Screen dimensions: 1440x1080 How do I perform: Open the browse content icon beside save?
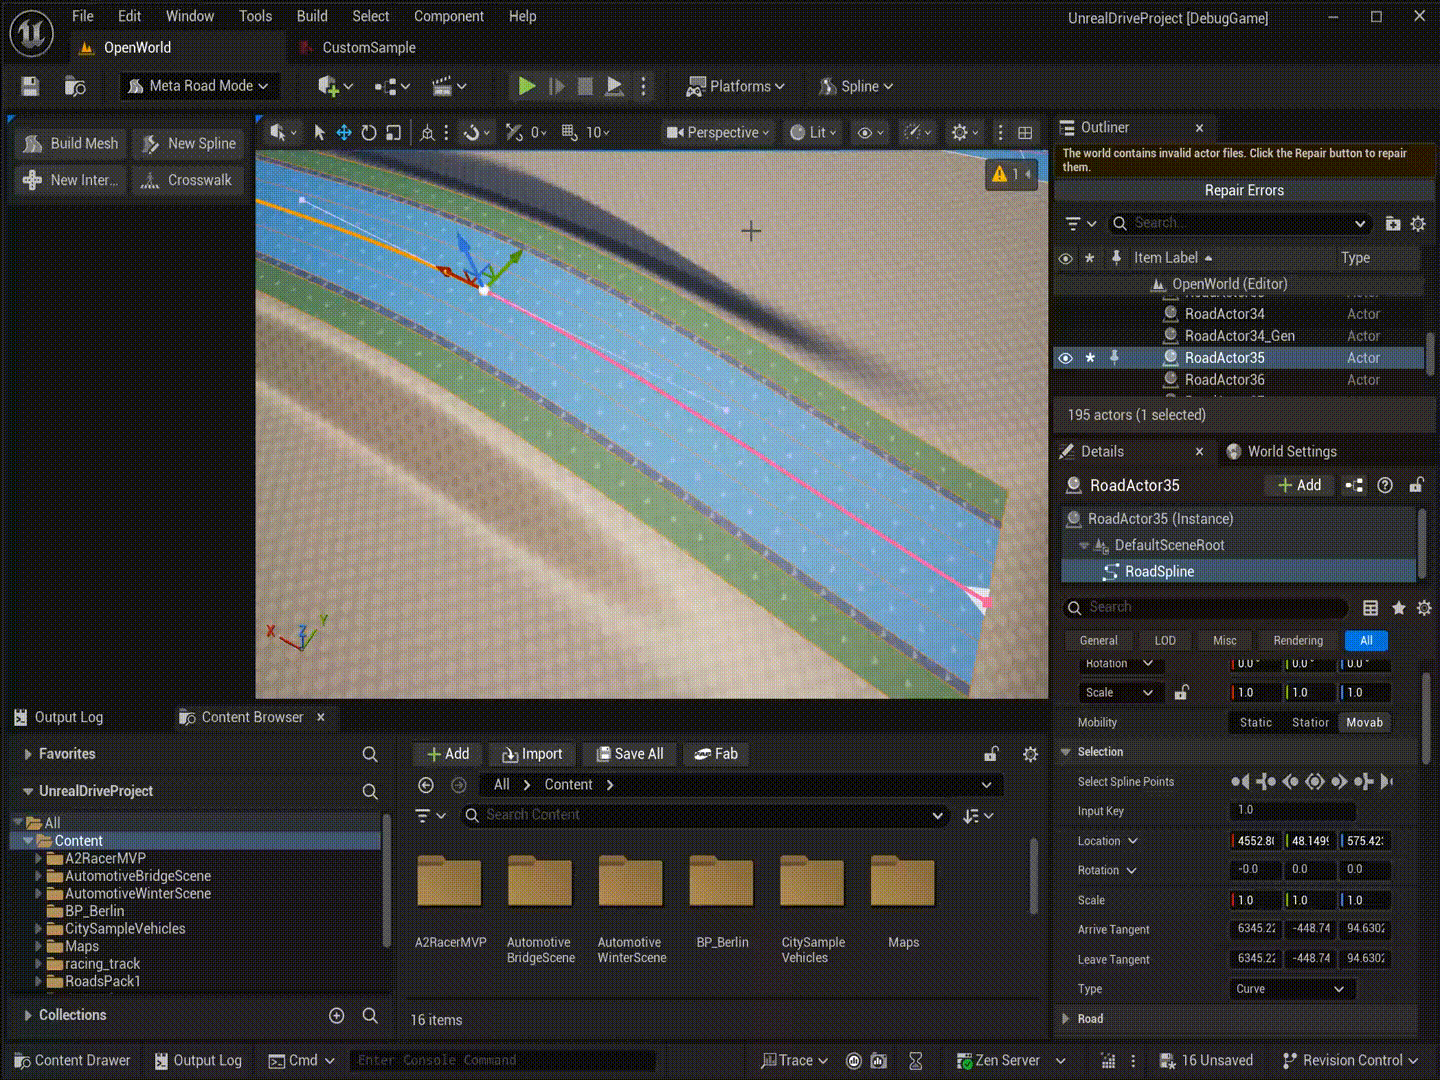[75, 87]
